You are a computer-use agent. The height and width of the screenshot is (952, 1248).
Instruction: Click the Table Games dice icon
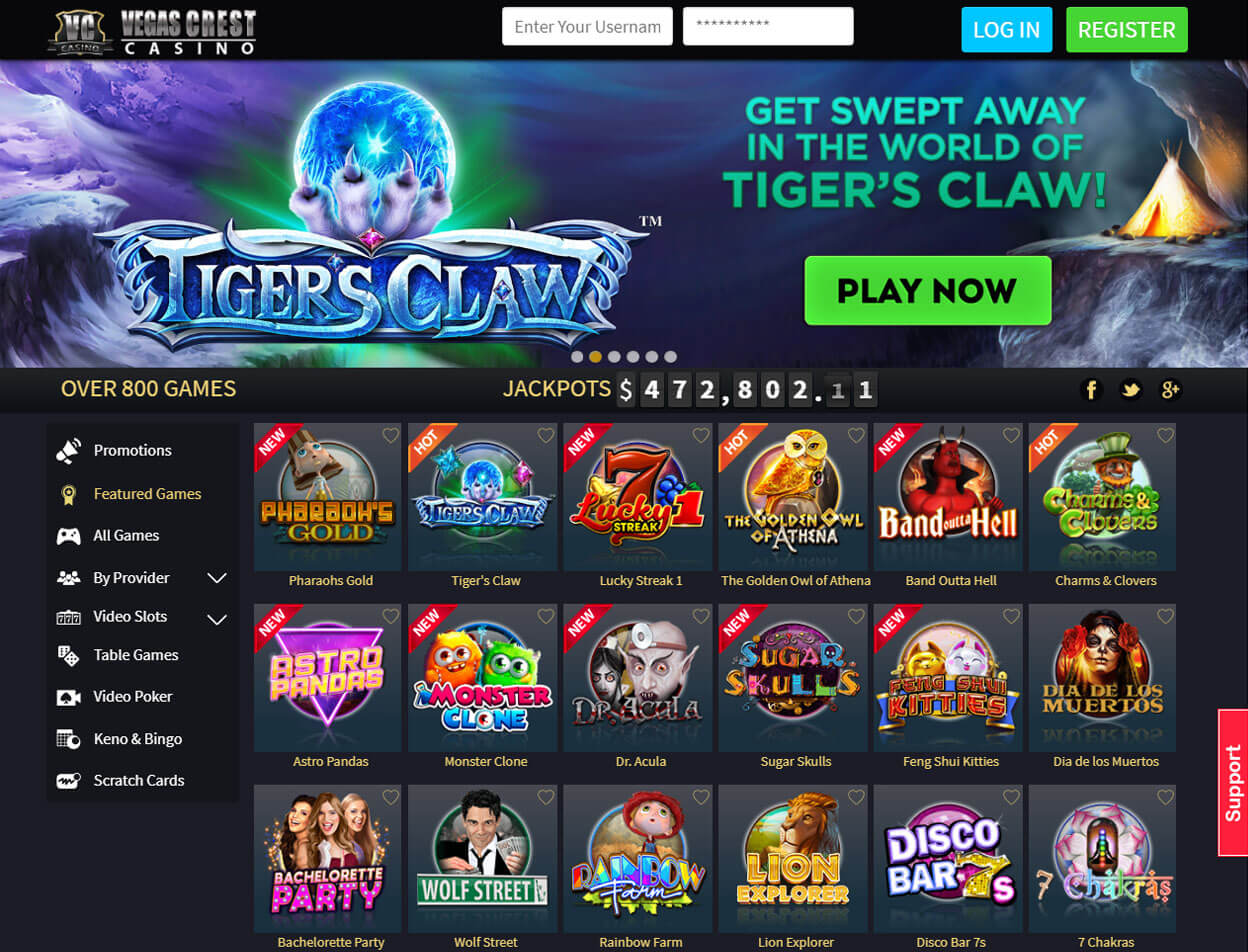68,655
